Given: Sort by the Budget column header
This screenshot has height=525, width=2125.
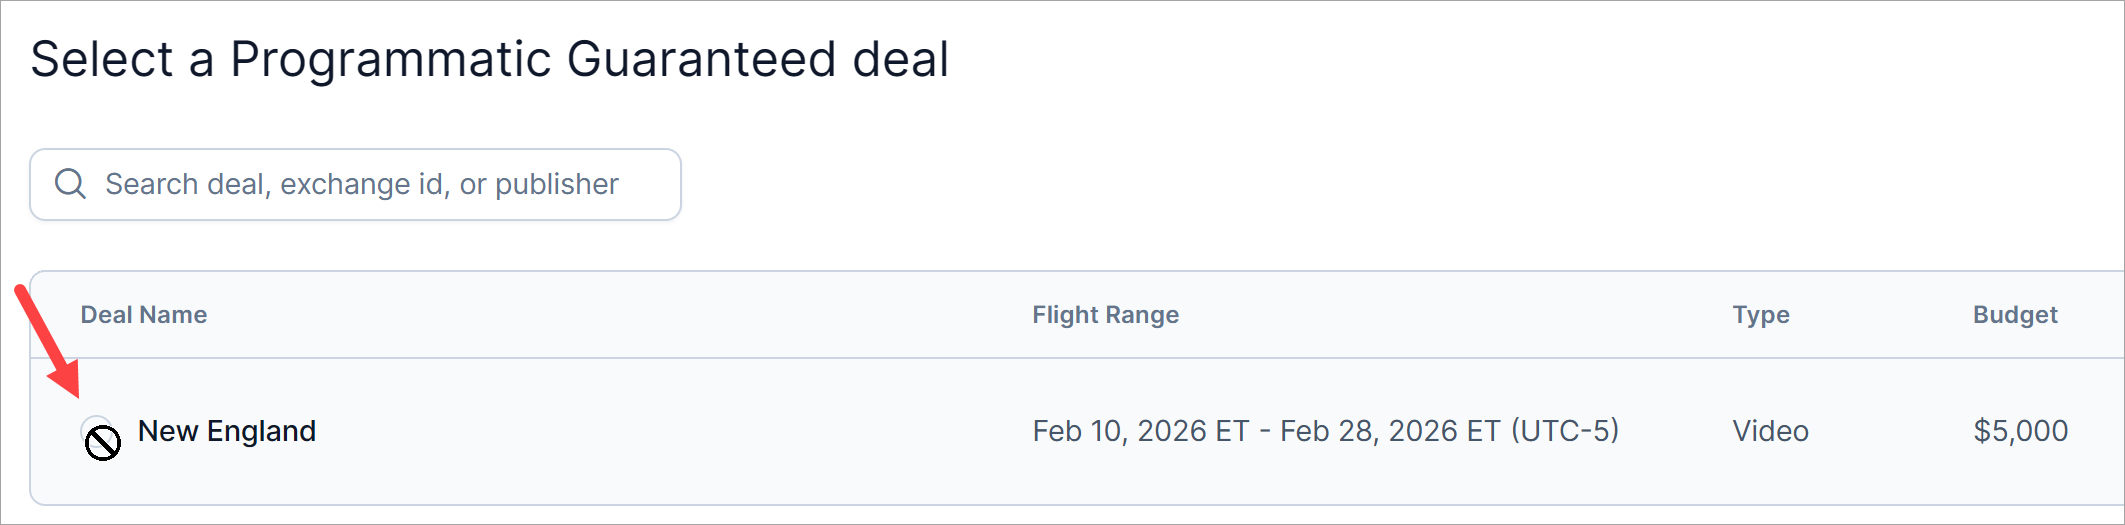Looking at the screenshot, I should 2014,315.
